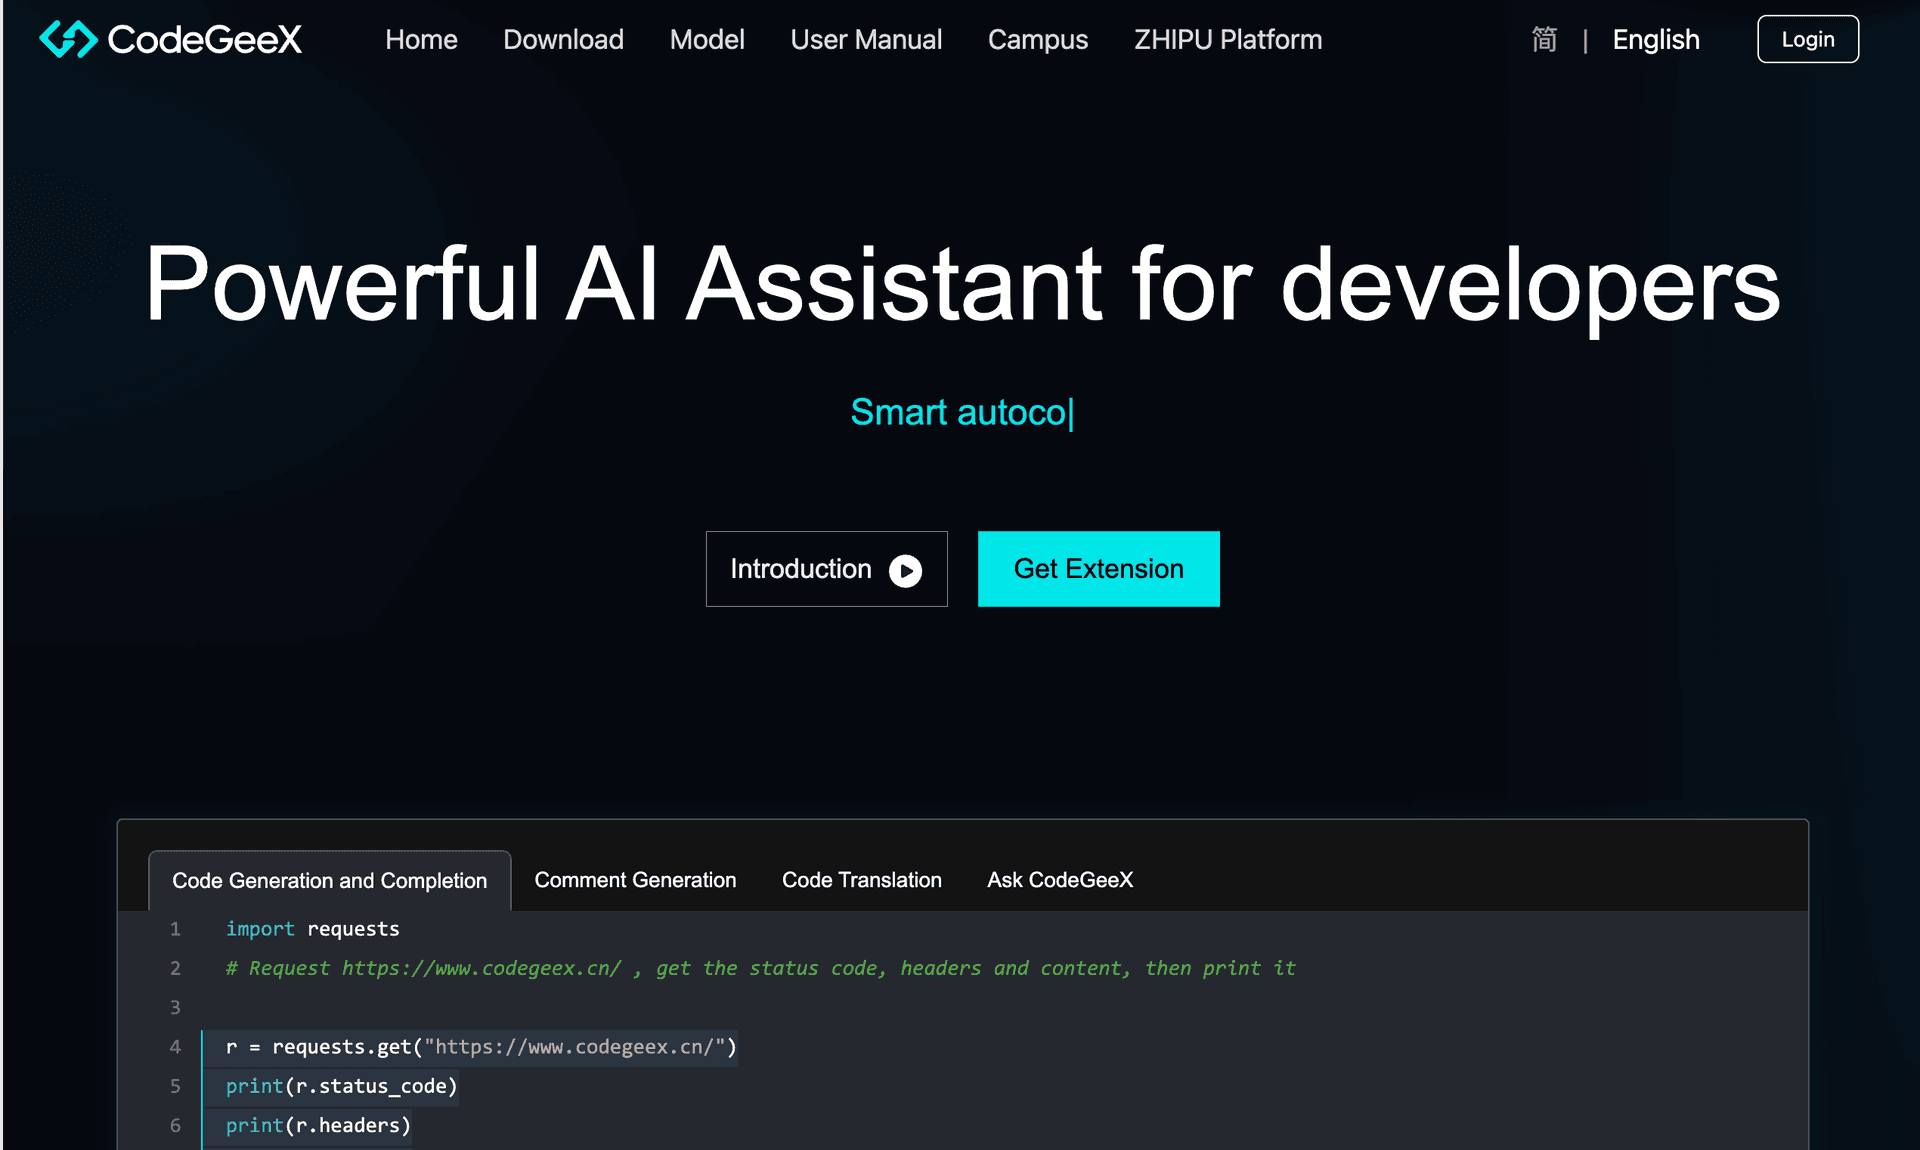
Task: Click the line 'print(r.headers)'
Action: click(x=318, y=1125)
